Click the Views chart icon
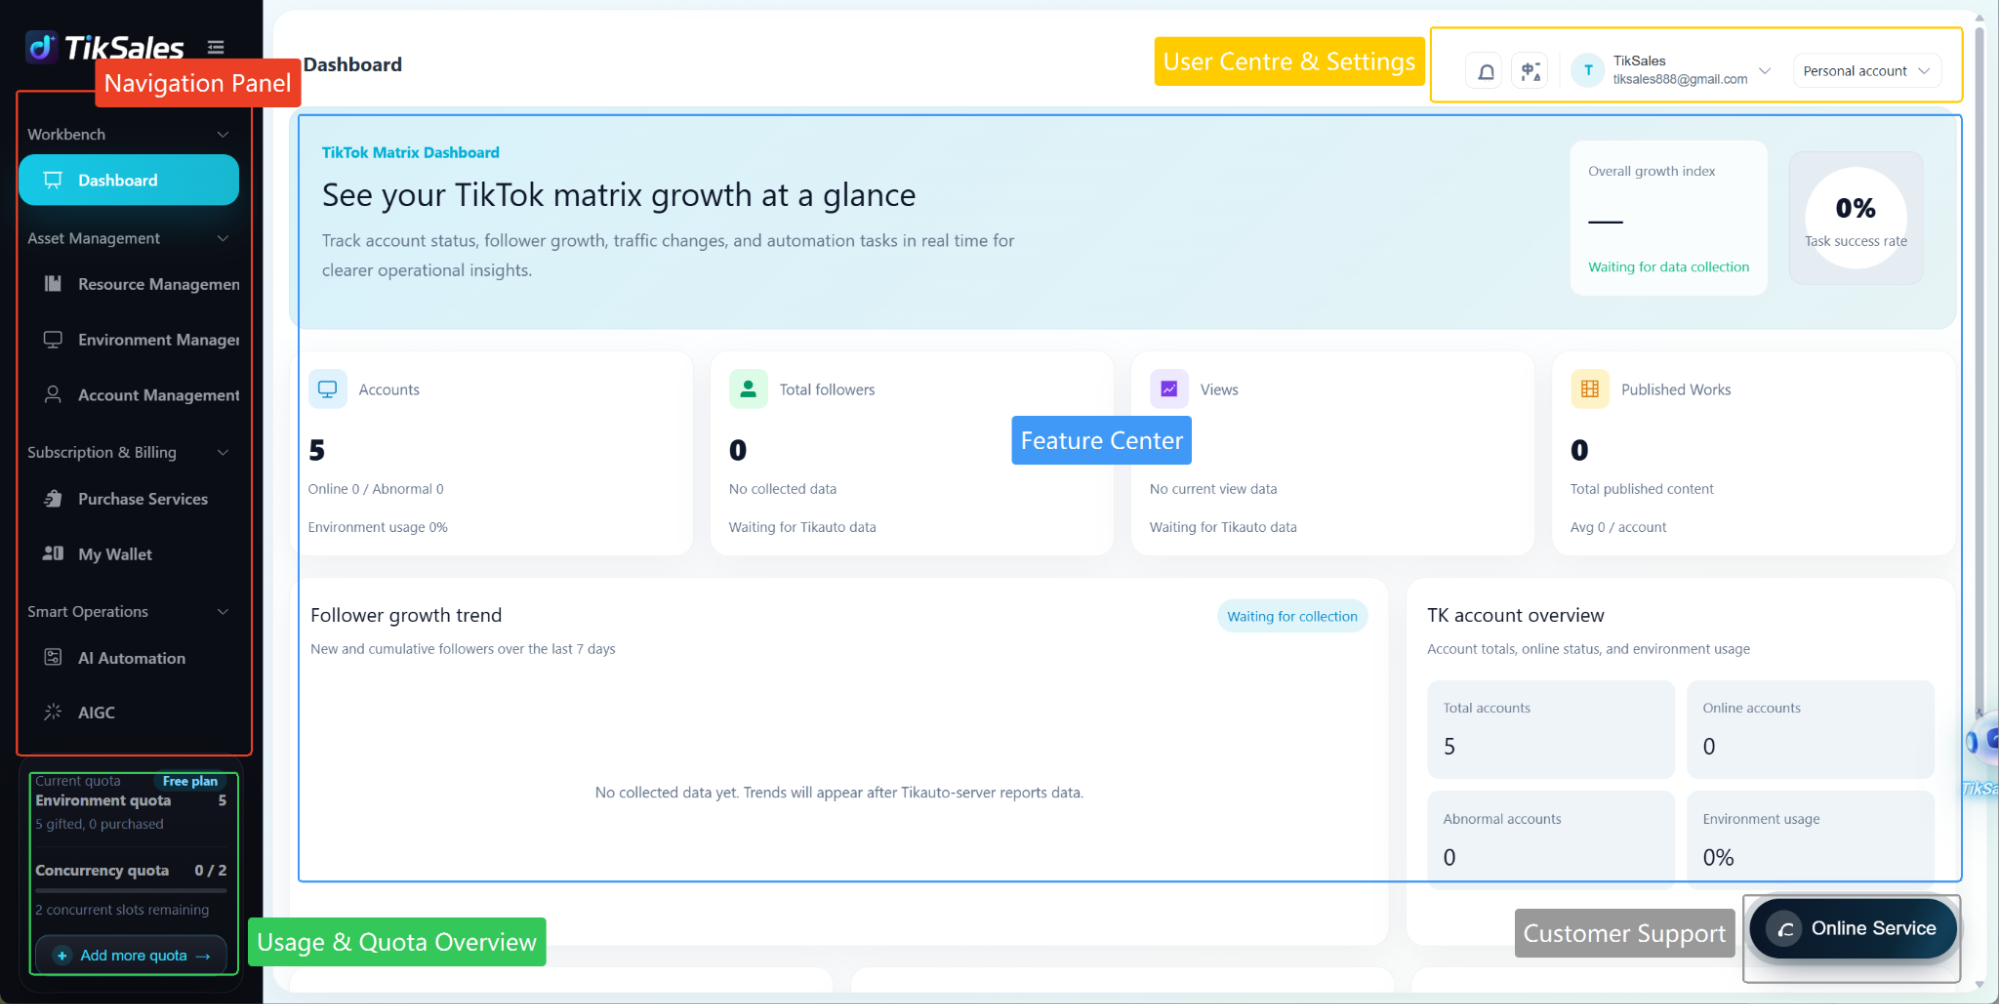The width and height of the screenshot is (1999, 1005). (1169, 389)
